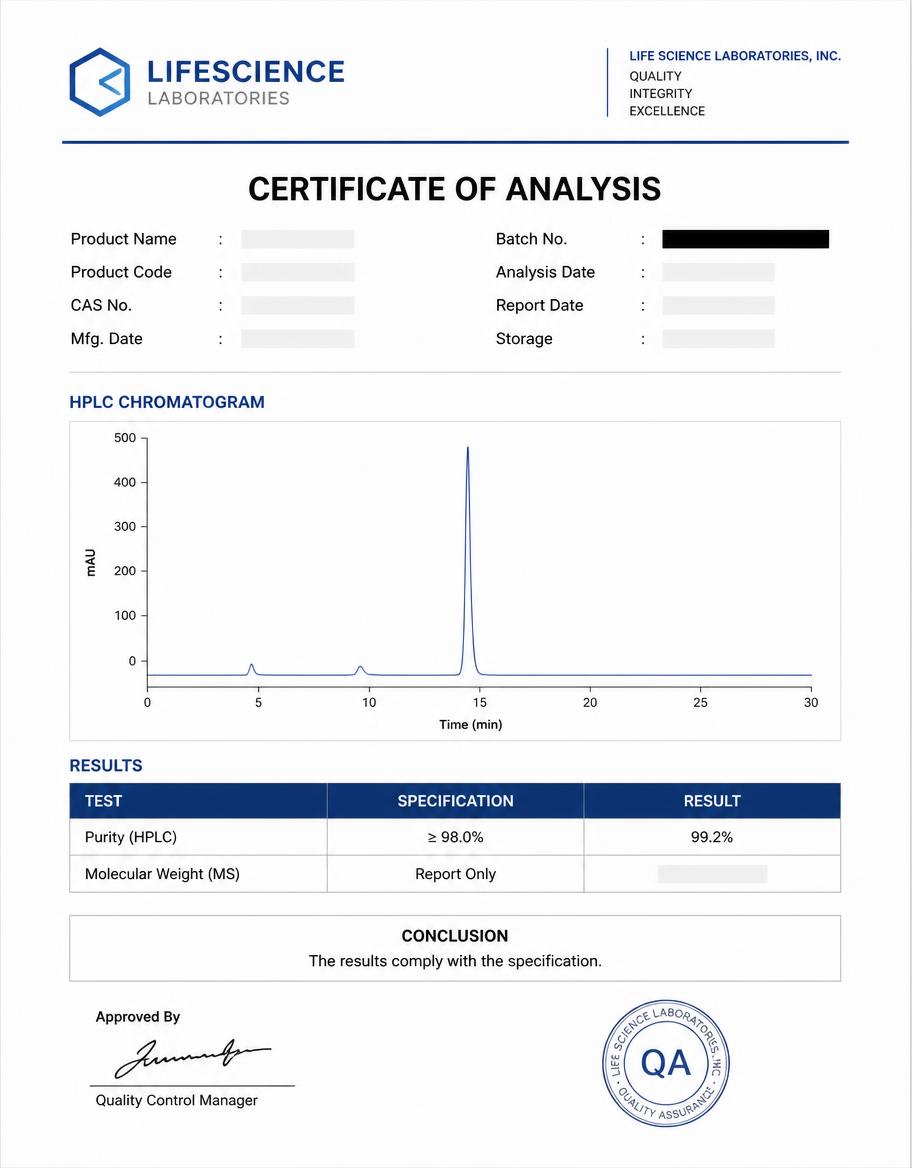Click the 25 x-axis tick label
Viewport: 912px width, 1168px height.
700,702
